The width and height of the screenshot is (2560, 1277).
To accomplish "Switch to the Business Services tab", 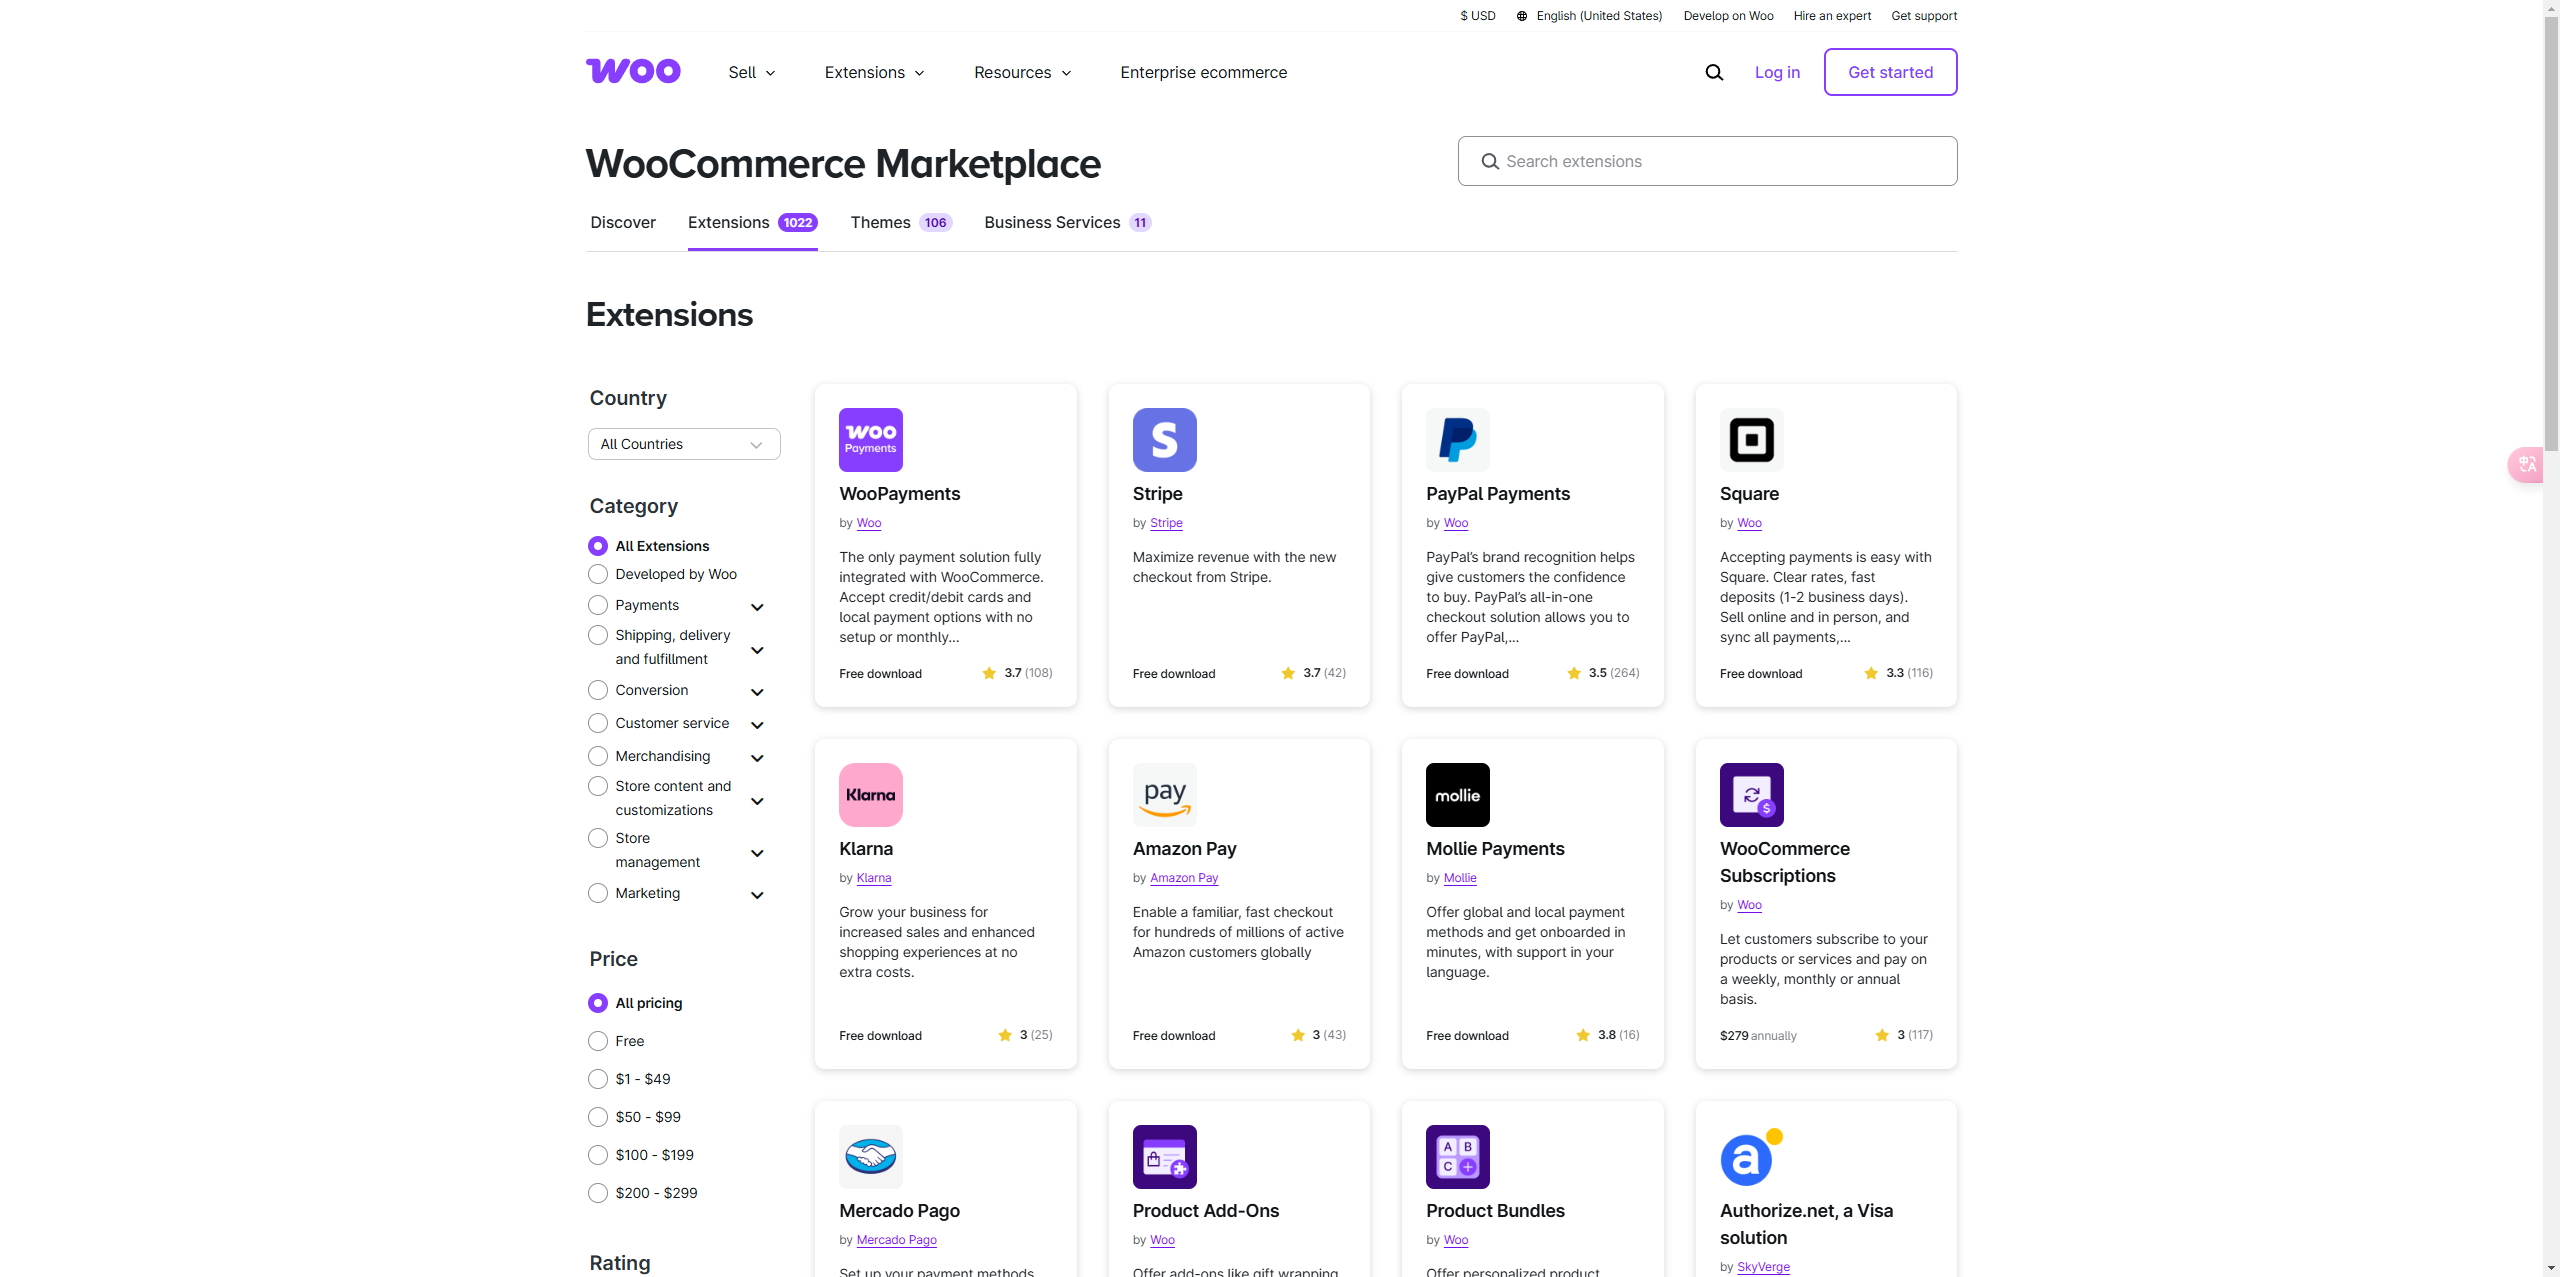I will coord(1068,222).
